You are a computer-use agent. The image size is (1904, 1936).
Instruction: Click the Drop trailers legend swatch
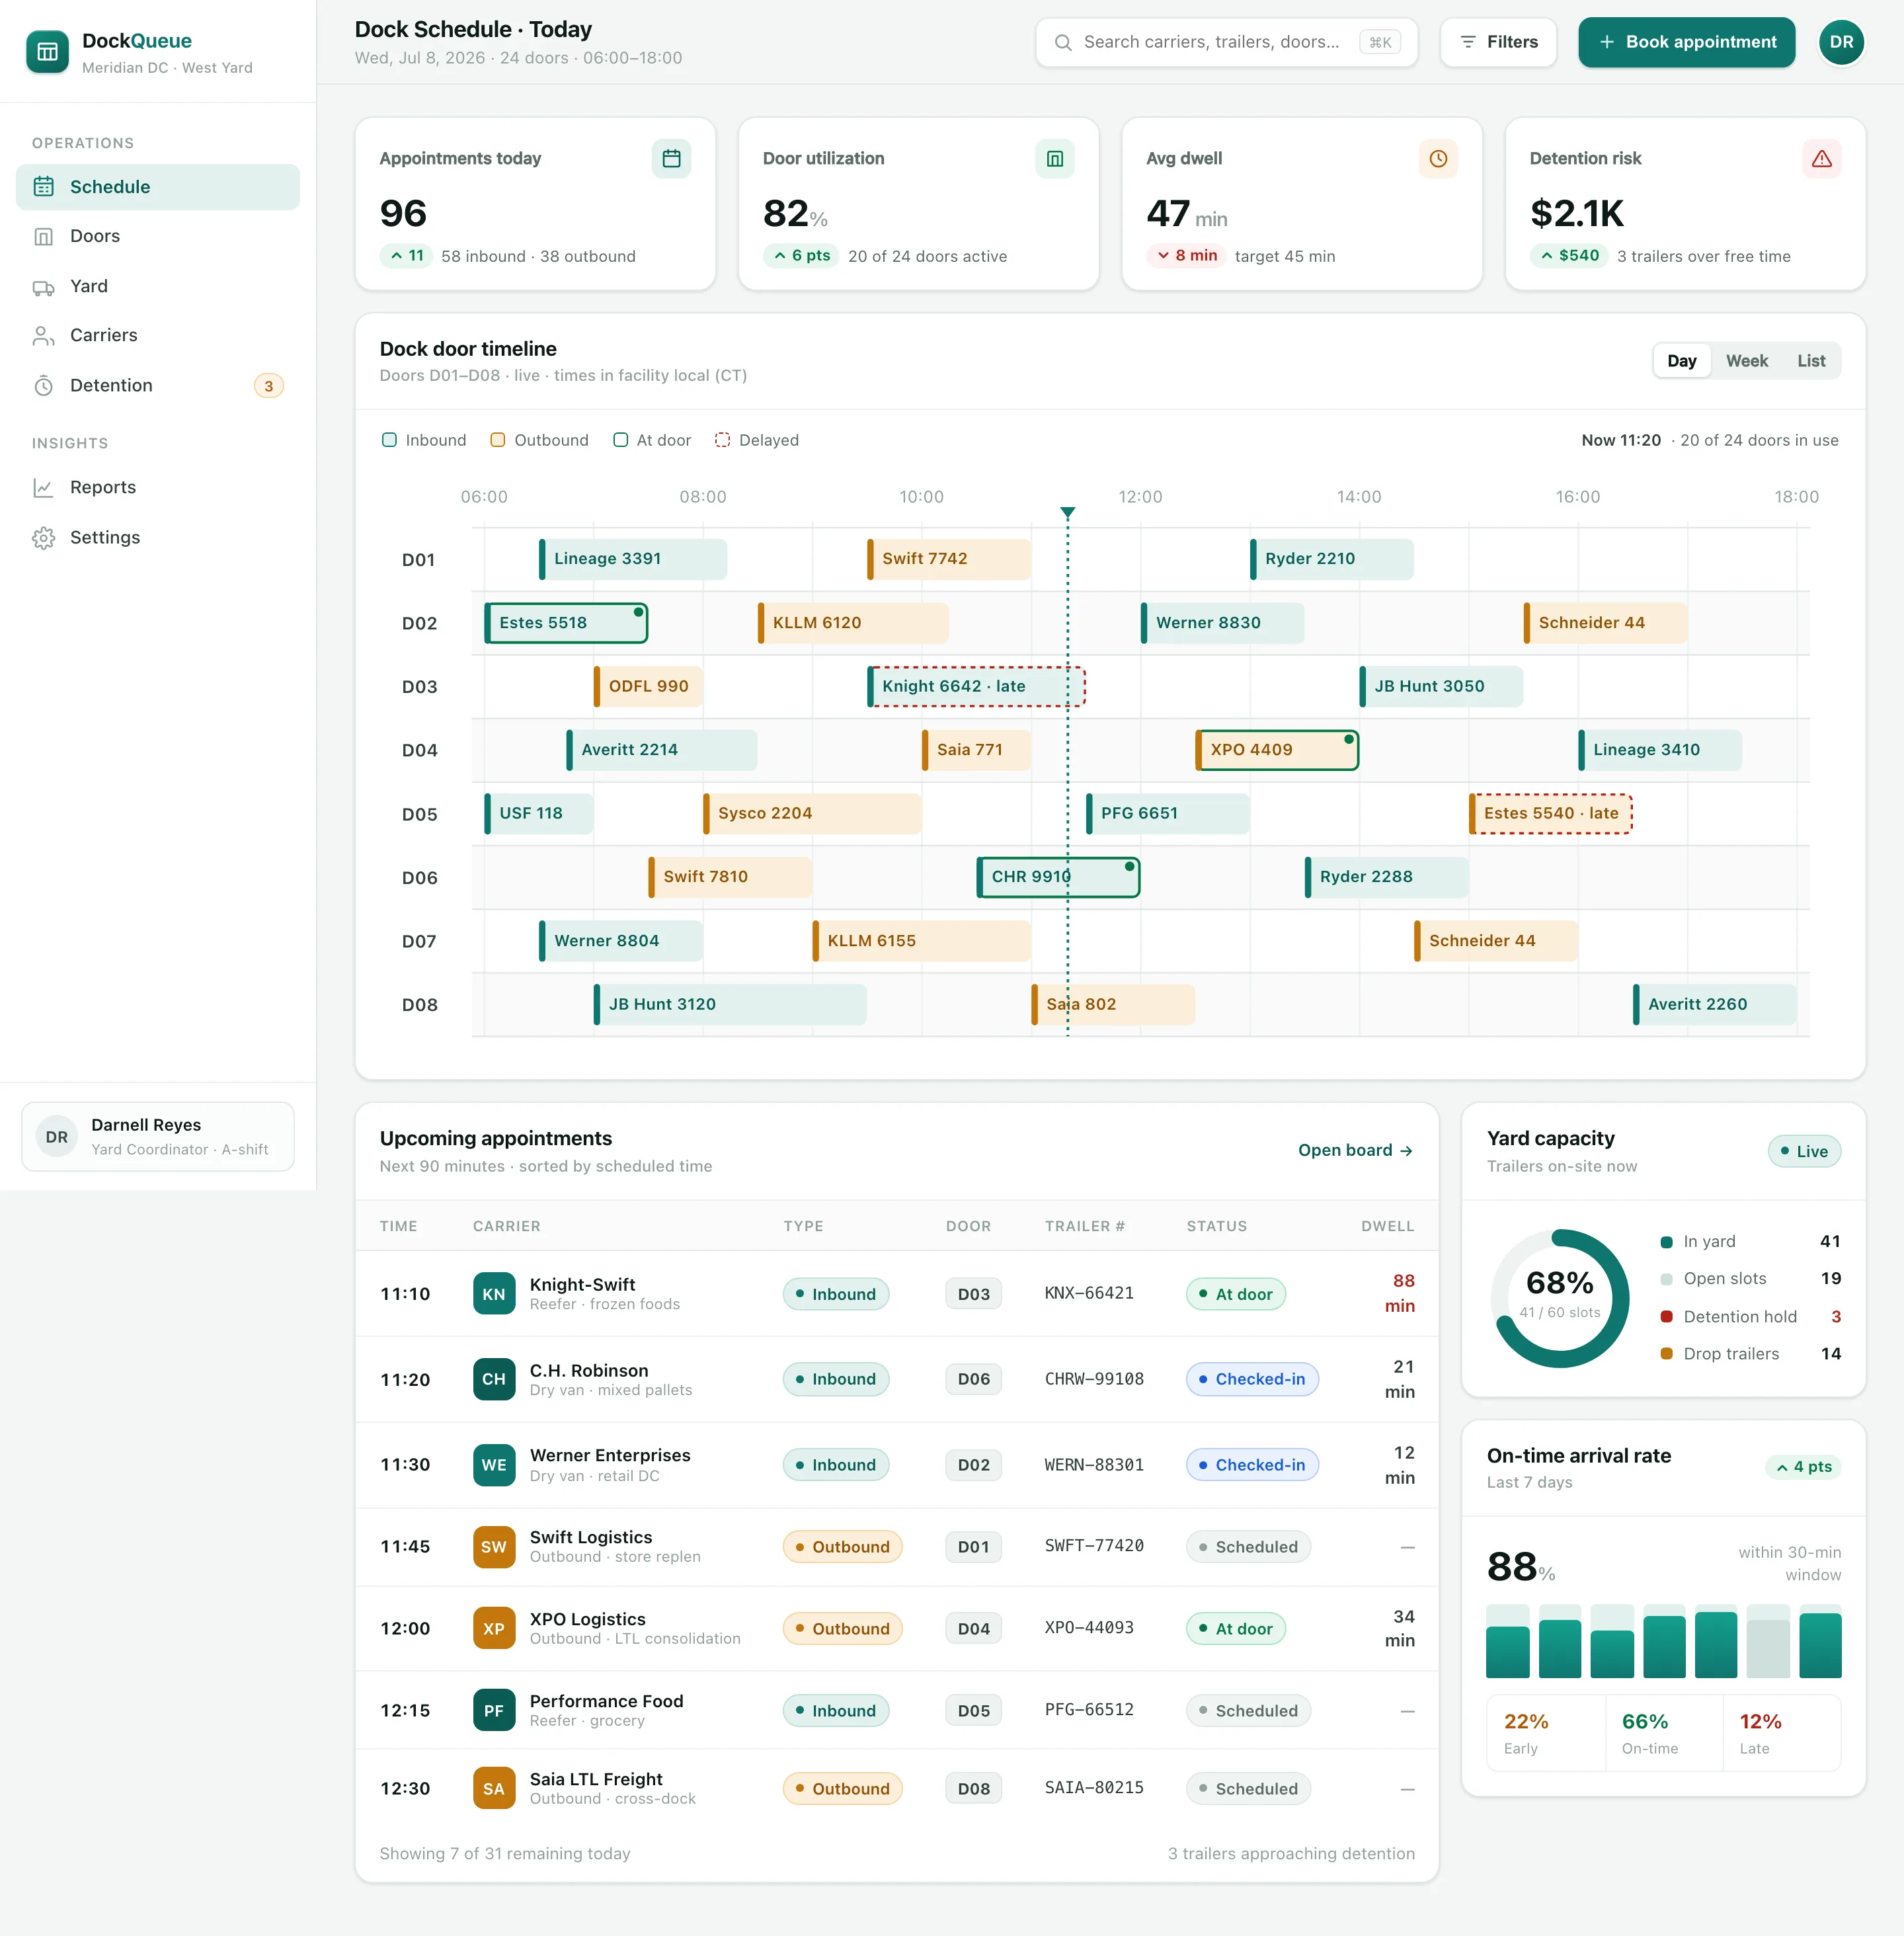point(1666,1354)
